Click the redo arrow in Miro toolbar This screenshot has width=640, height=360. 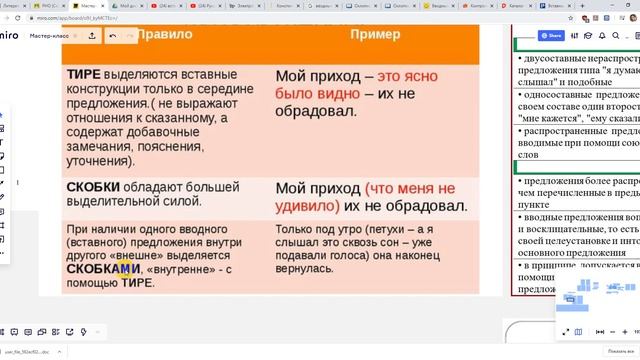click(130, 36)
